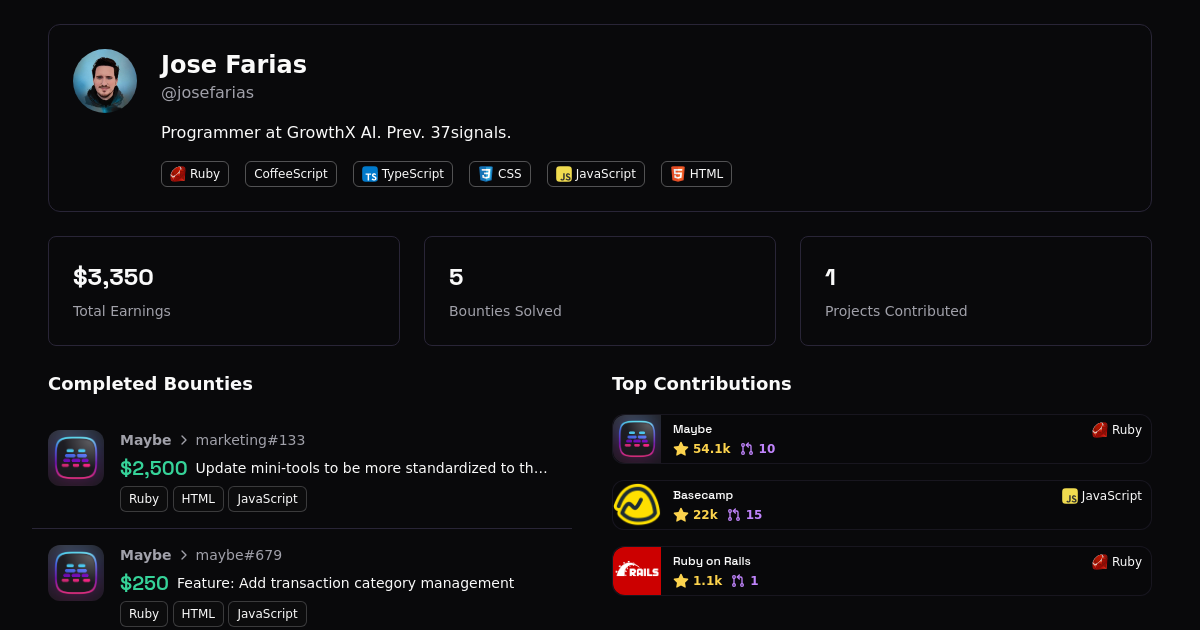Click the Ruby language icon in the profile tags
This screenshot has height=630, width=1200.
point(178,174)
